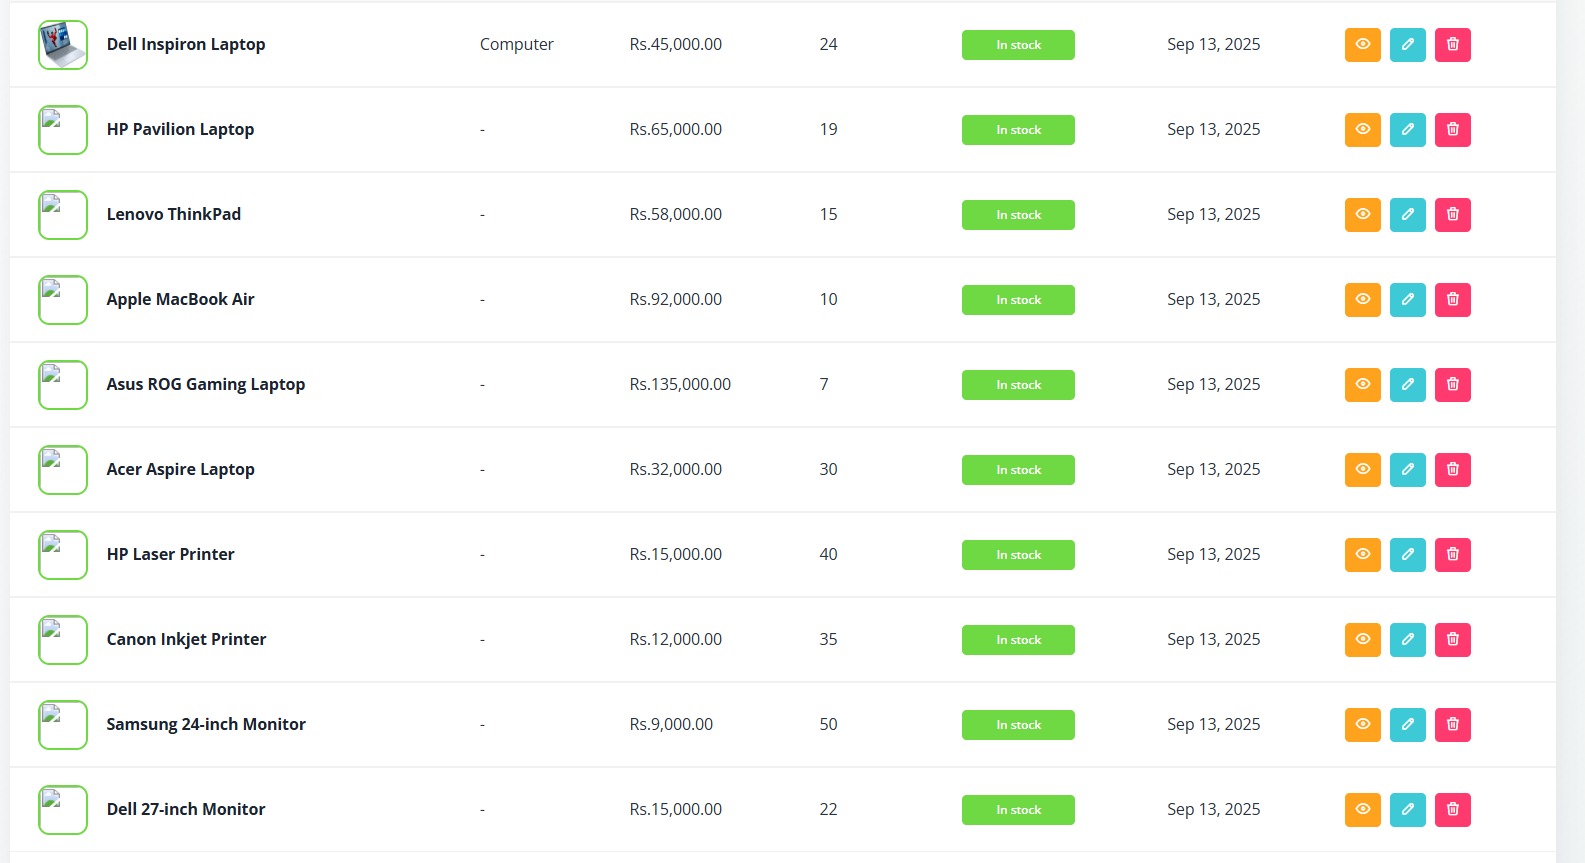Click the Canon Inkjet Printer name
Screen dimensions: 1585x863
pos(186,639)
